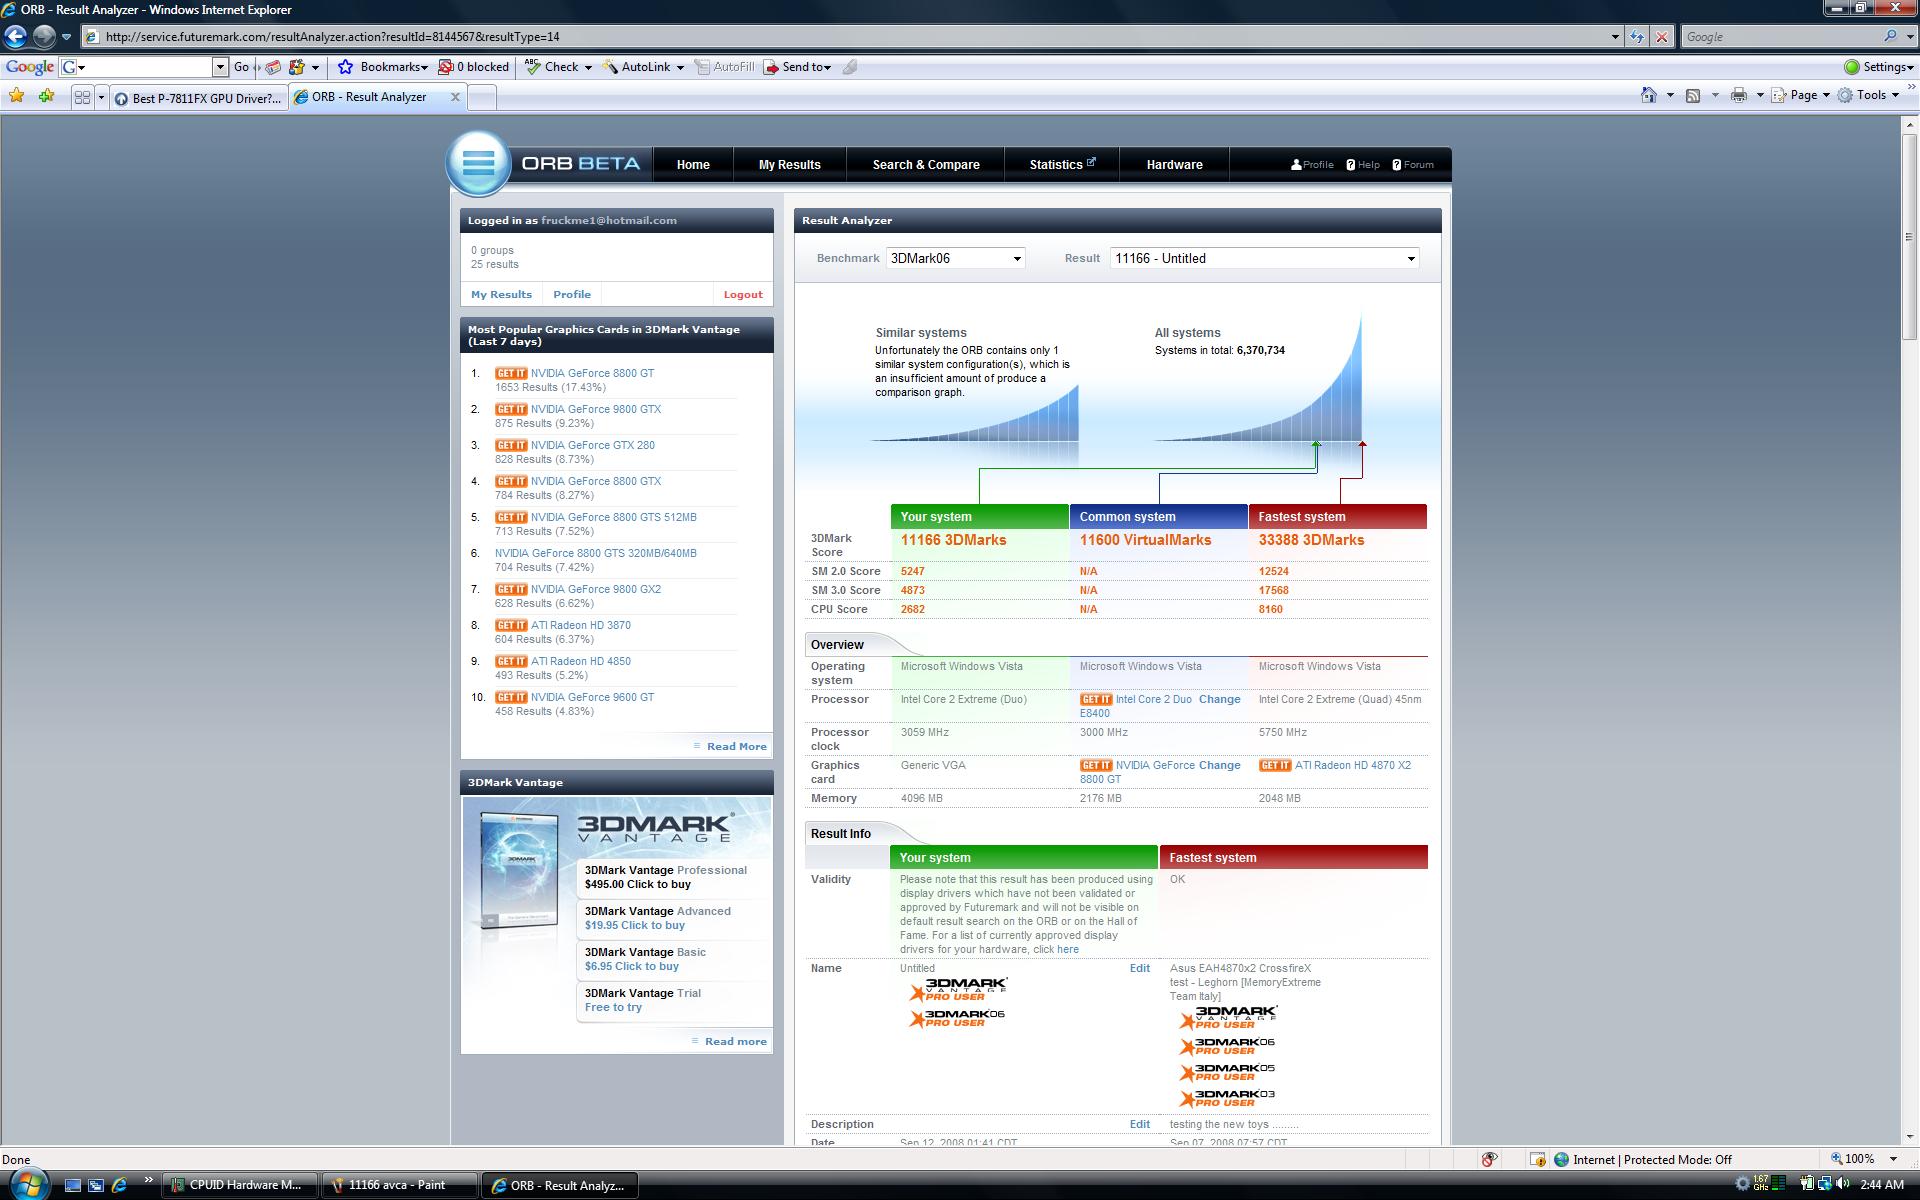Click the Add to Favorites icon
This screenshot has width=1920, height=1200.
46,96
